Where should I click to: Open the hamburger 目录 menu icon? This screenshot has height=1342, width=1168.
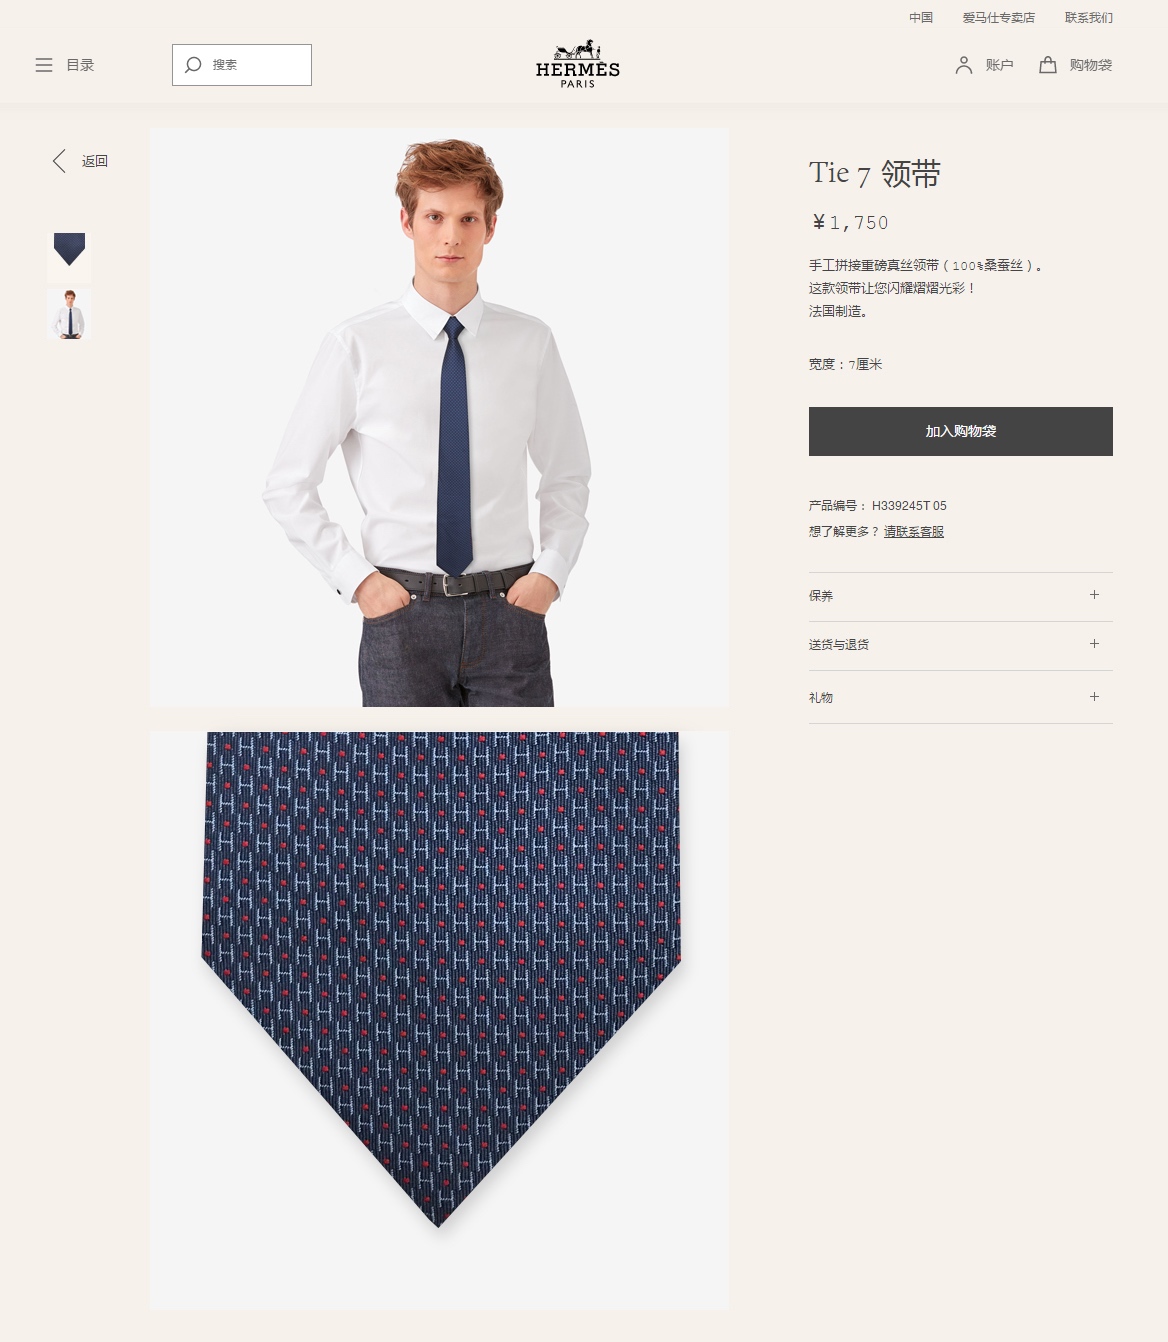point(44,65)
